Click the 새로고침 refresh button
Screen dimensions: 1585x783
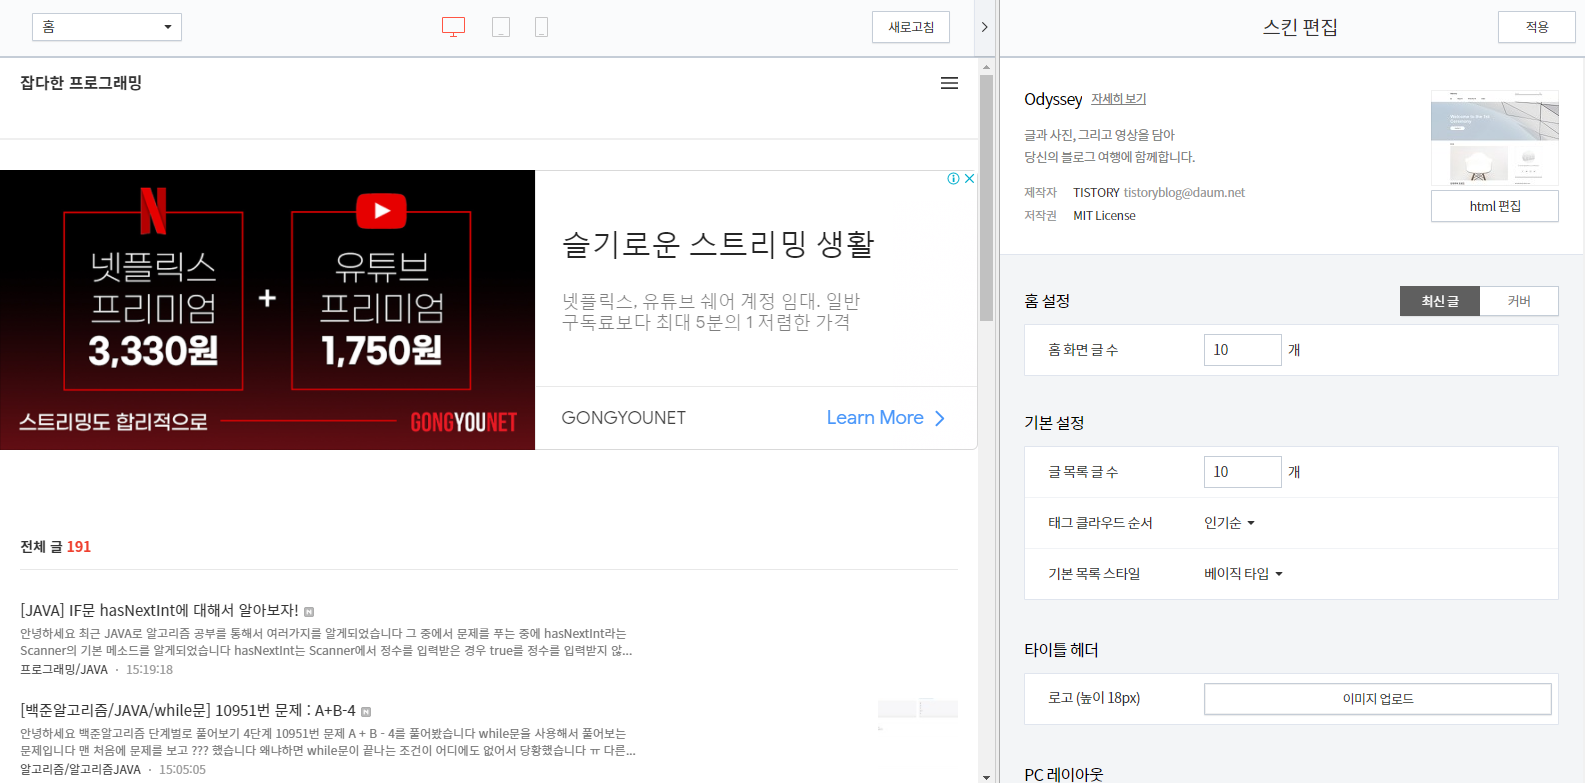click(x=911, y=27)
